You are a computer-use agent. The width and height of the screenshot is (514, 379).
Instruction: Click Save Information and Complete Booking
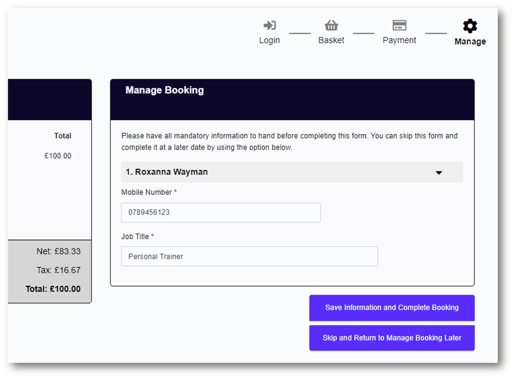coord(392,308)
